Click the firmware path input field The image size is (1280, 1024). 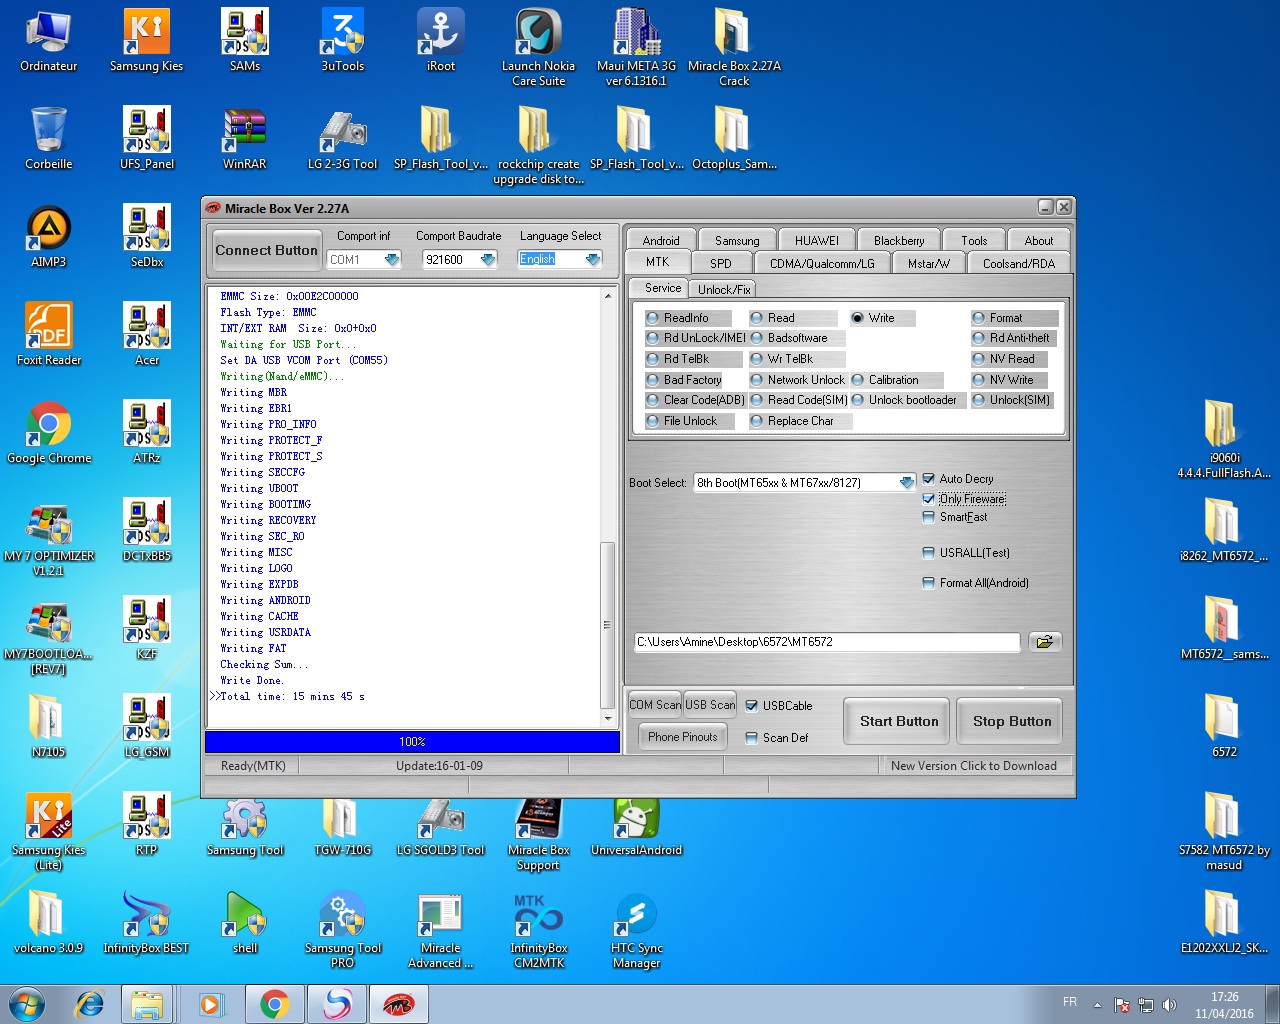[827, 642]
